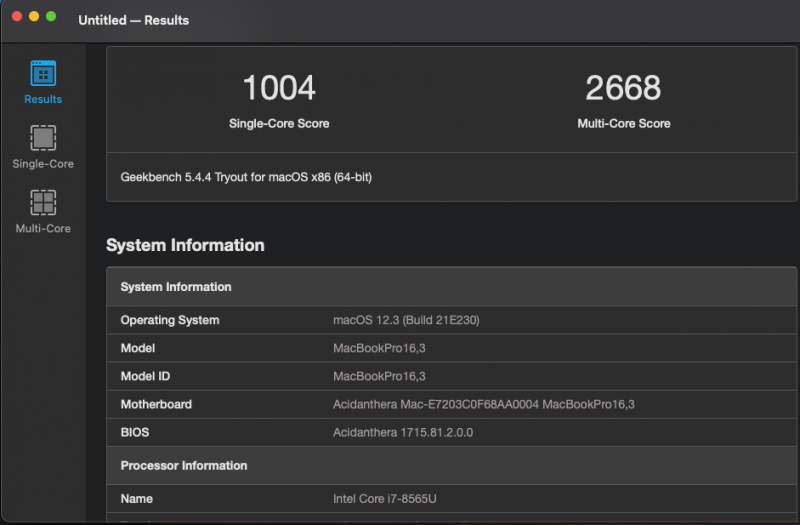Click MacBookPro16,3 value in the Model row
Viewport: 800px width, 525px height.
[379, 348]
